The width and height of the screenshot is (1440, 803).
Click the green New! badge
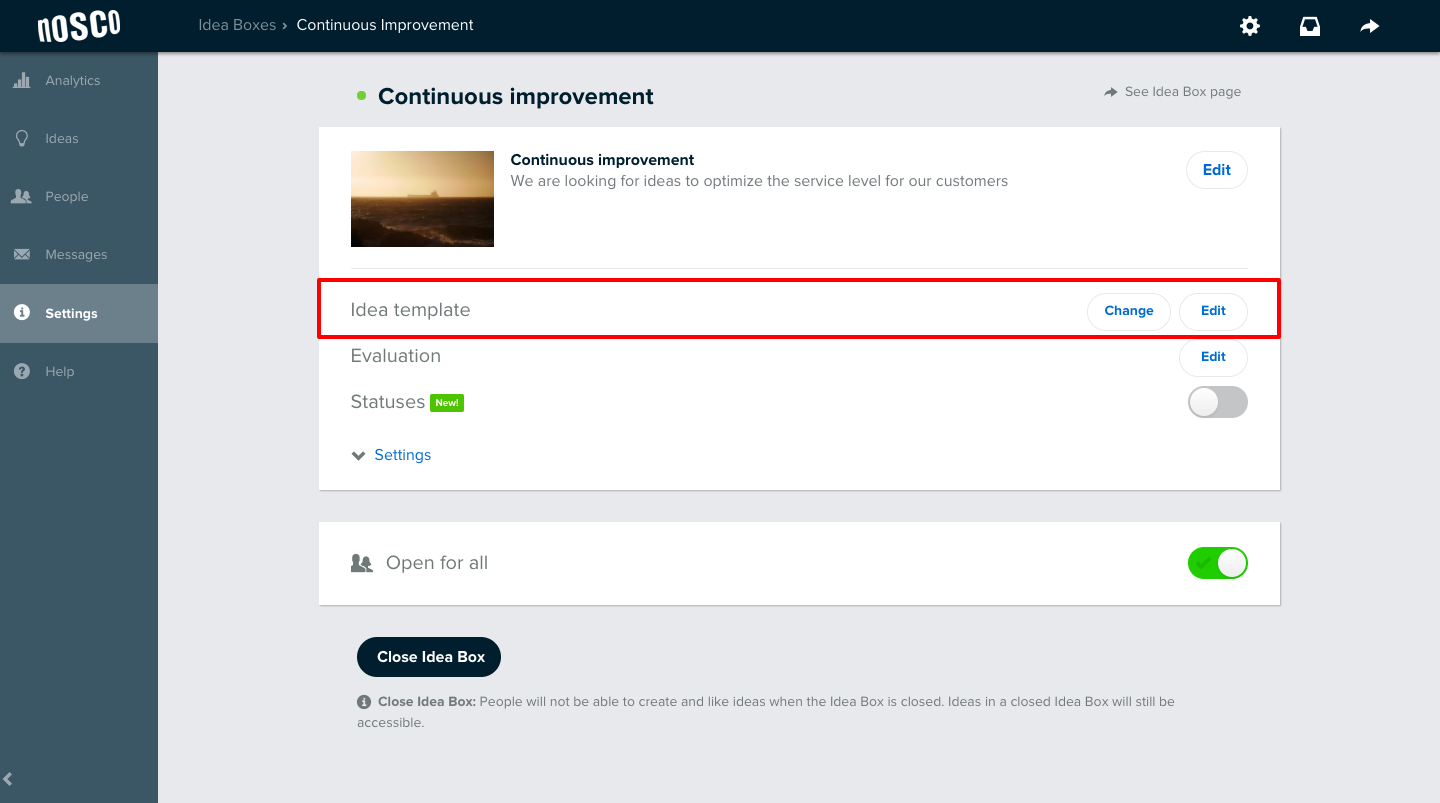[447, 403]
